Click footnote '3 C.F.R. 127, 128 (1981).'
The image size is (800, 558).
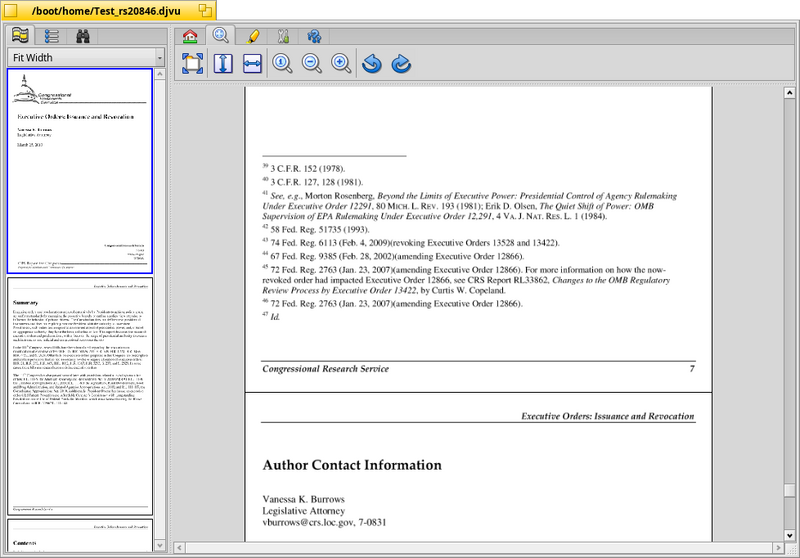[317, 183]
